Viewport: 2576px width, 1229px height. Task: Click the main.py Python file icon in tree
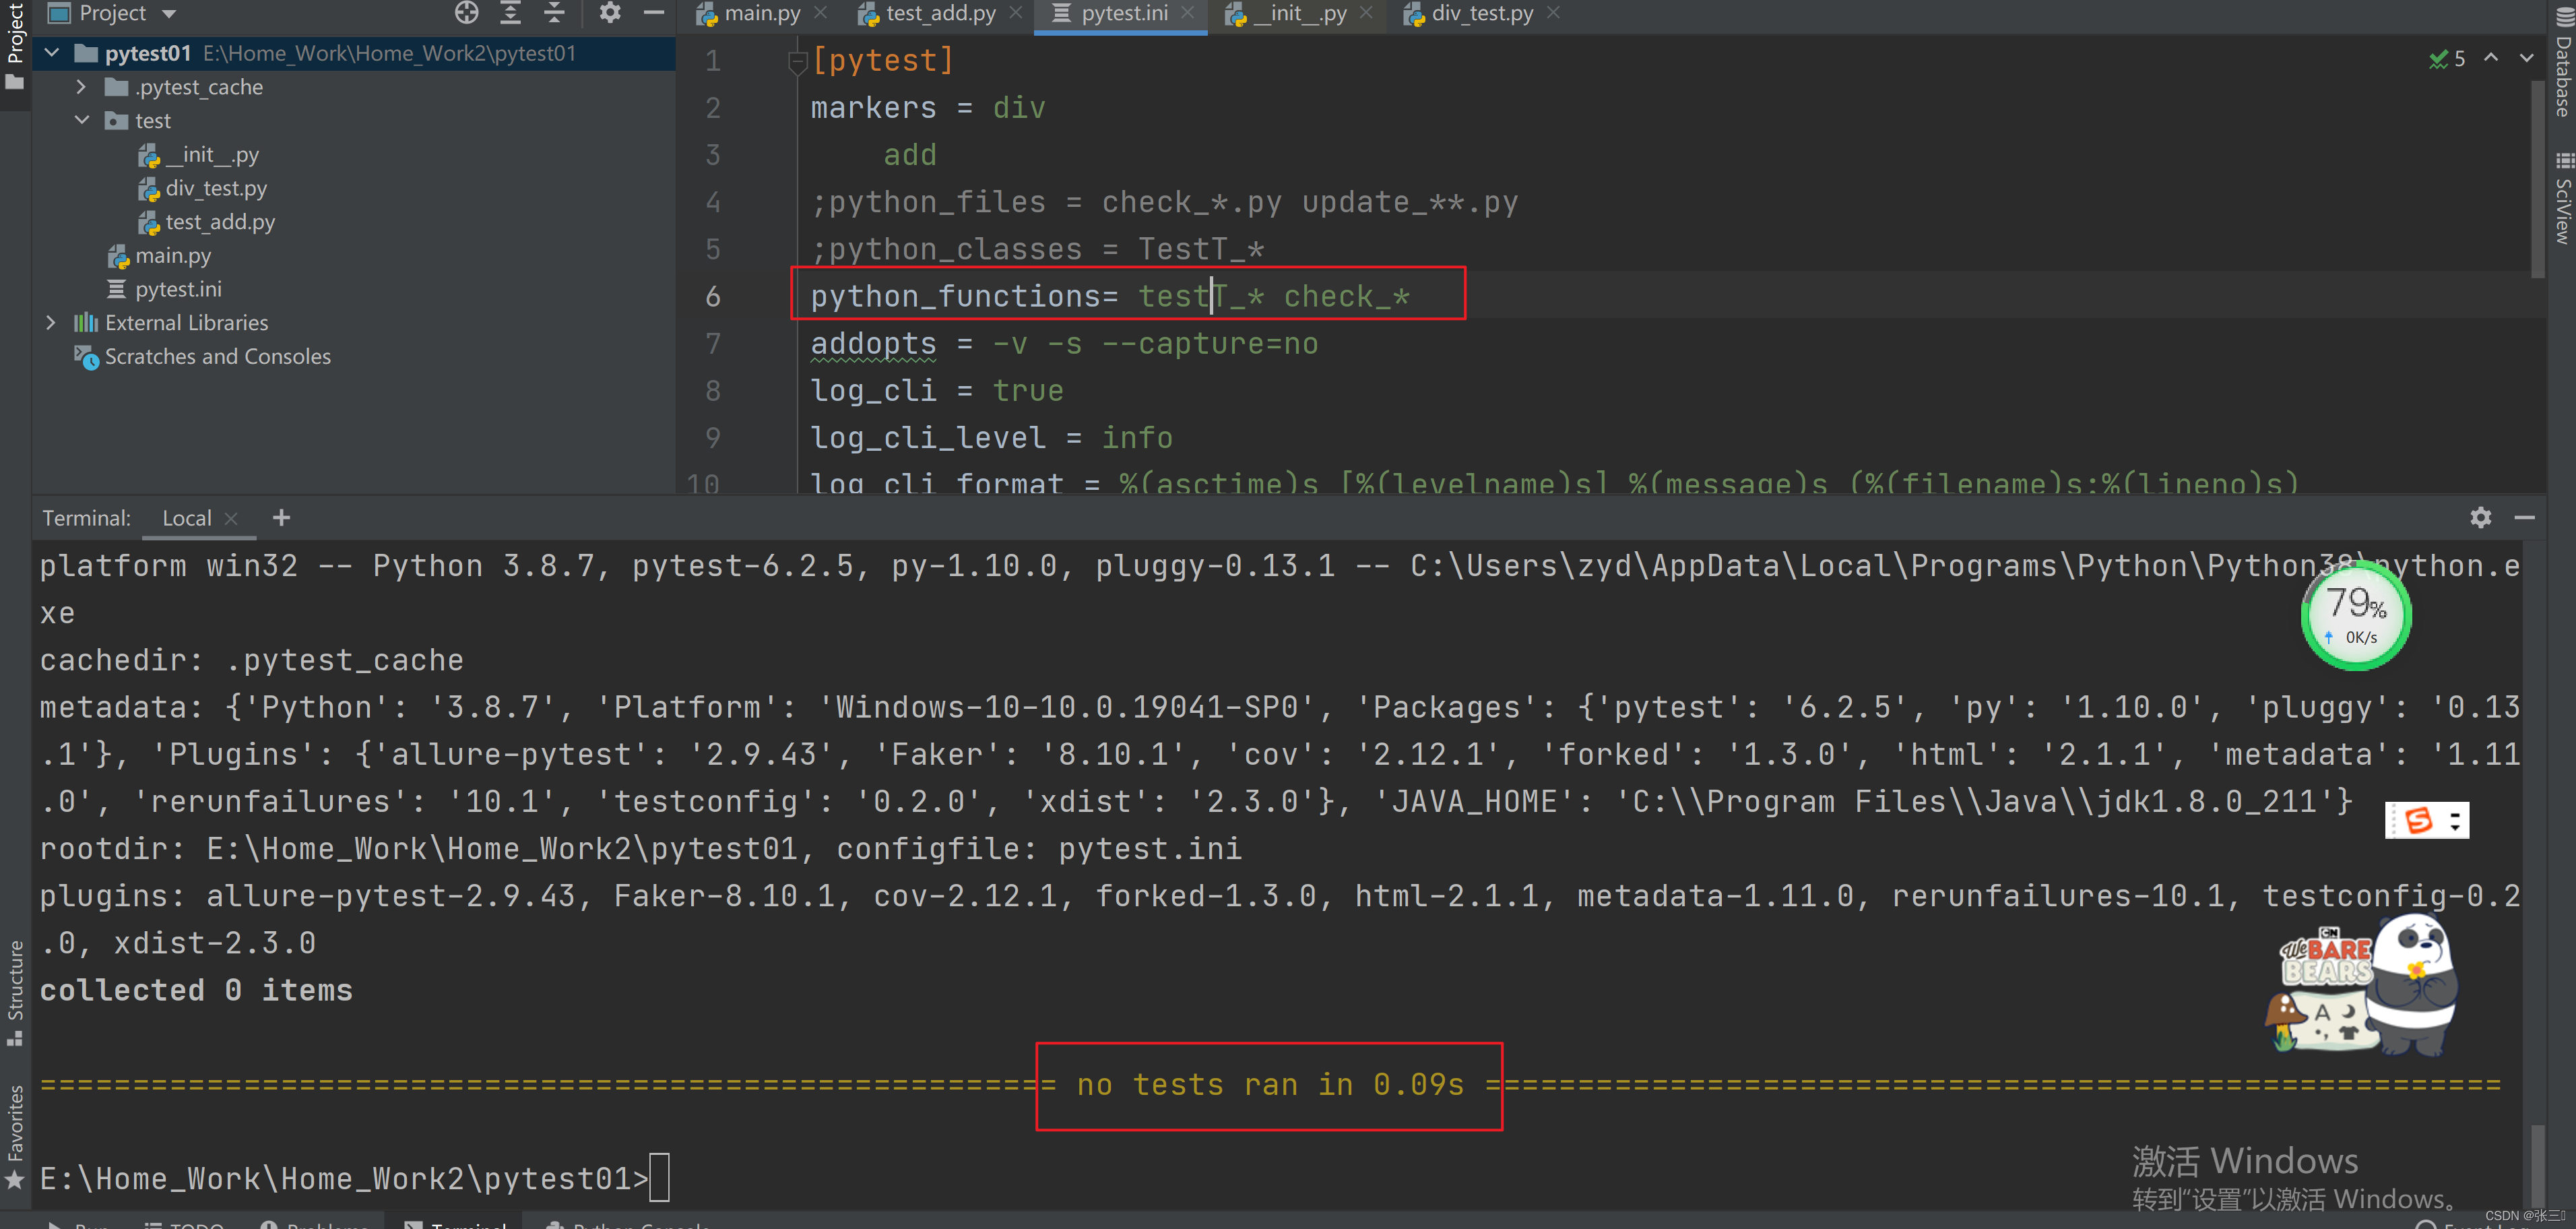point(118,257)
